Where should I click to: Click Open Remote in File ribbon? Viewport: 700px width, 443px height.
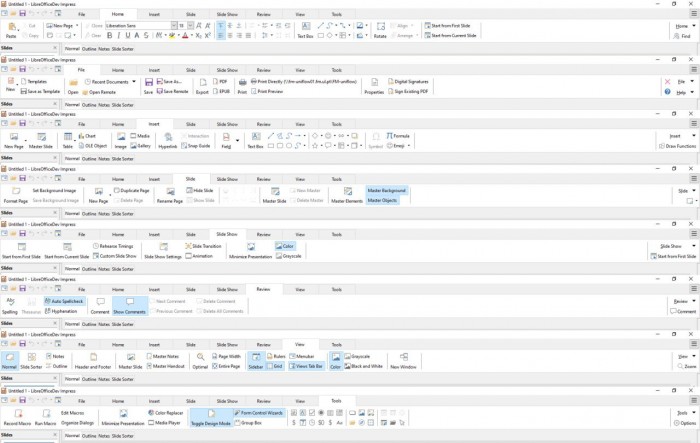coord(99,92)
